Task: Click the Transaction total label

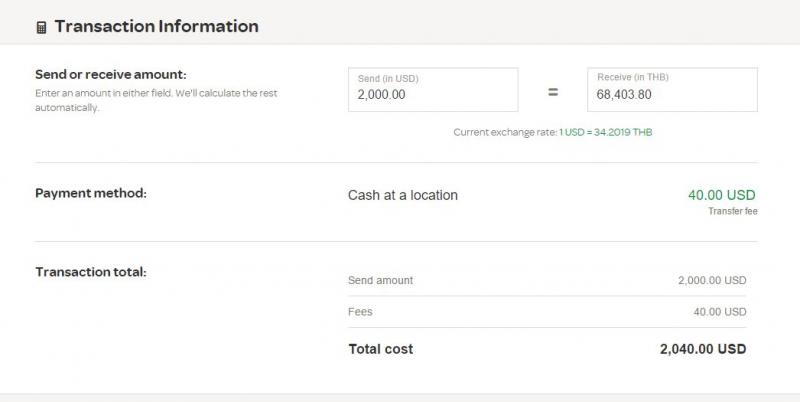Action: [x=91, y=272]
